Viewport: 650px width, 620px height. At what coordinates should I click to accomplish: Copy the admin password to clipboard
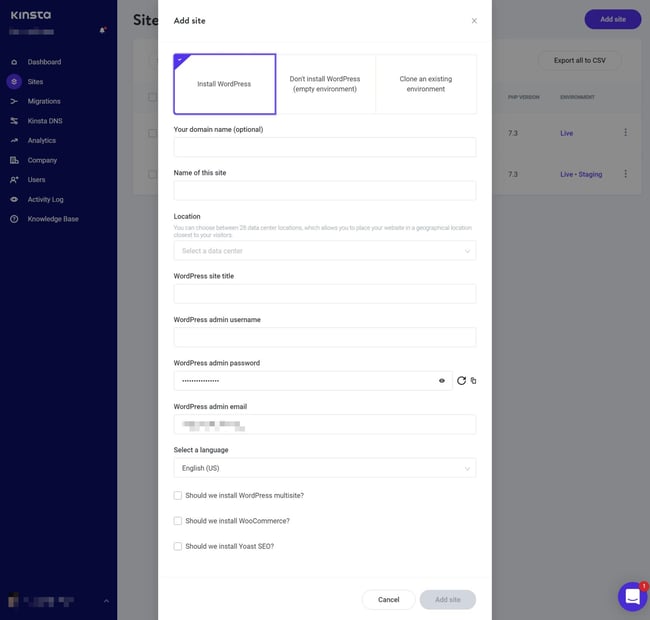click(474, 381)
